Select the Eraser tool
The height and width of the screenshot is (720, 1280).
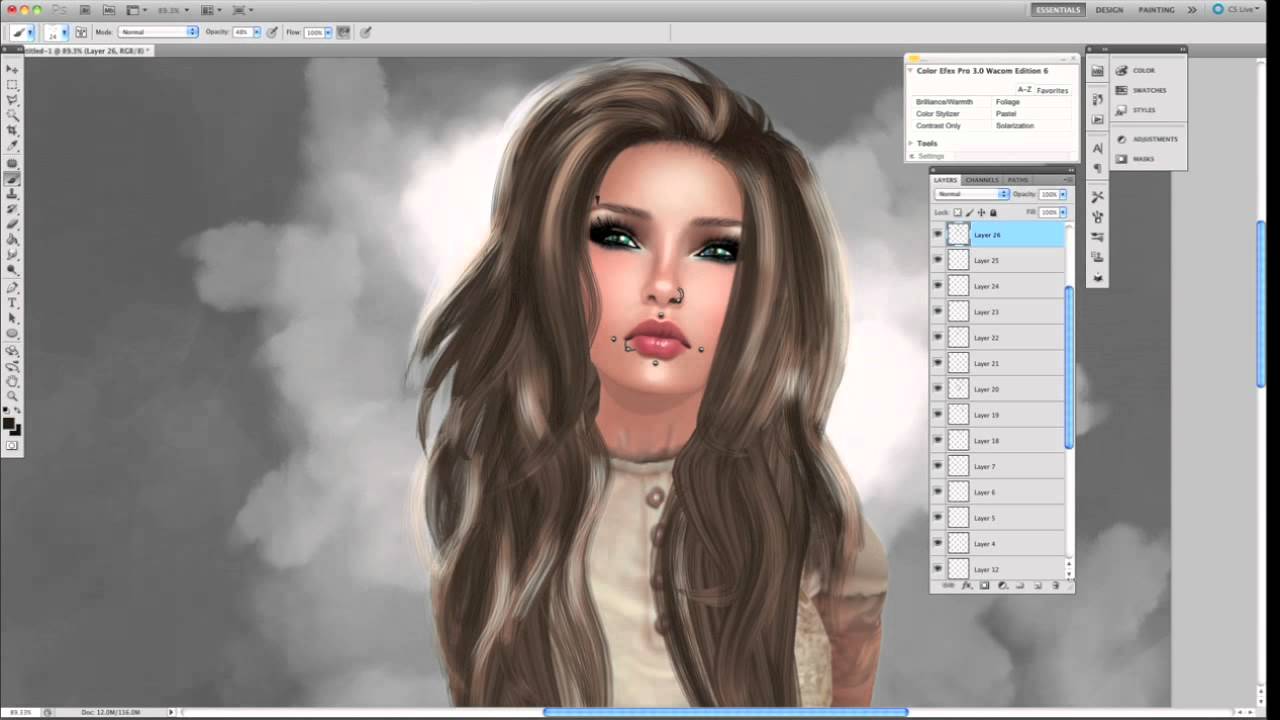click(x=12, y=225)
